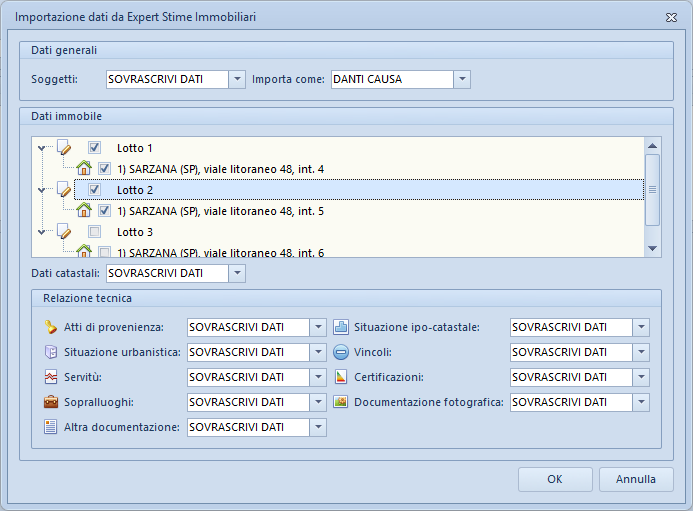Open the Soggetti dropdown

(x=236, y=79)
